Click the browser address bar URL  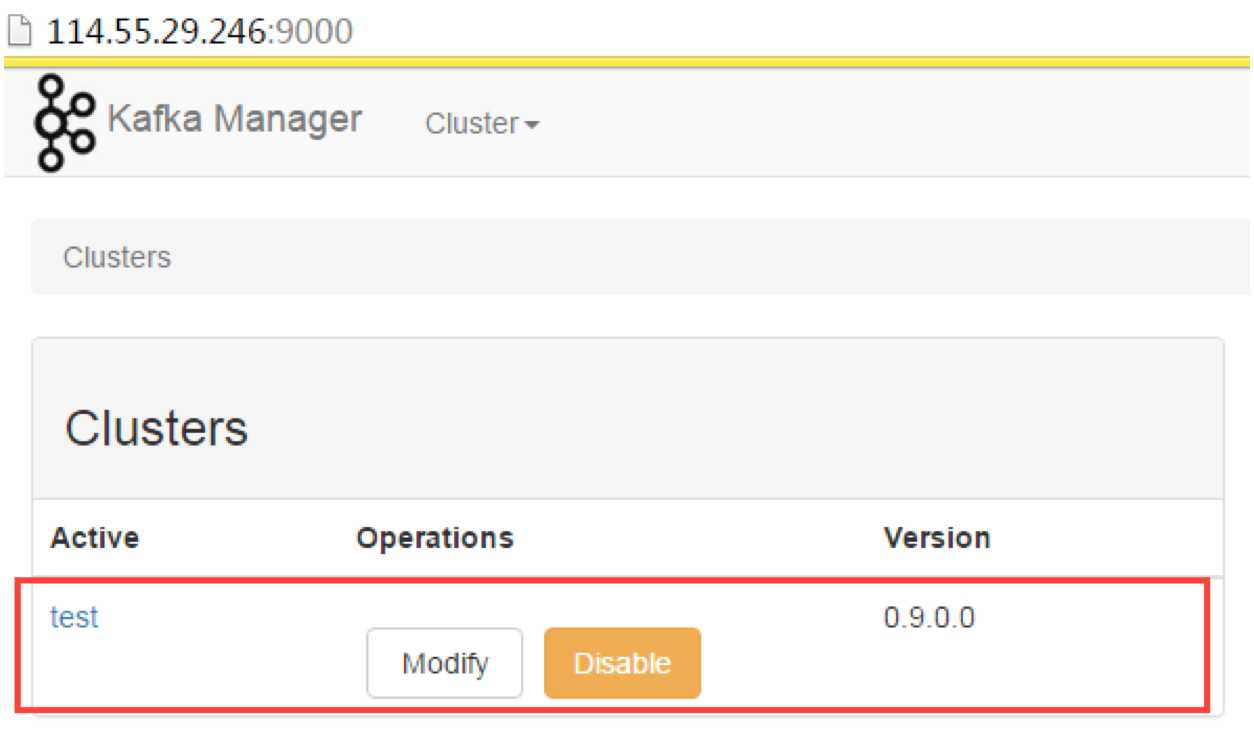(x=200, y=32)
